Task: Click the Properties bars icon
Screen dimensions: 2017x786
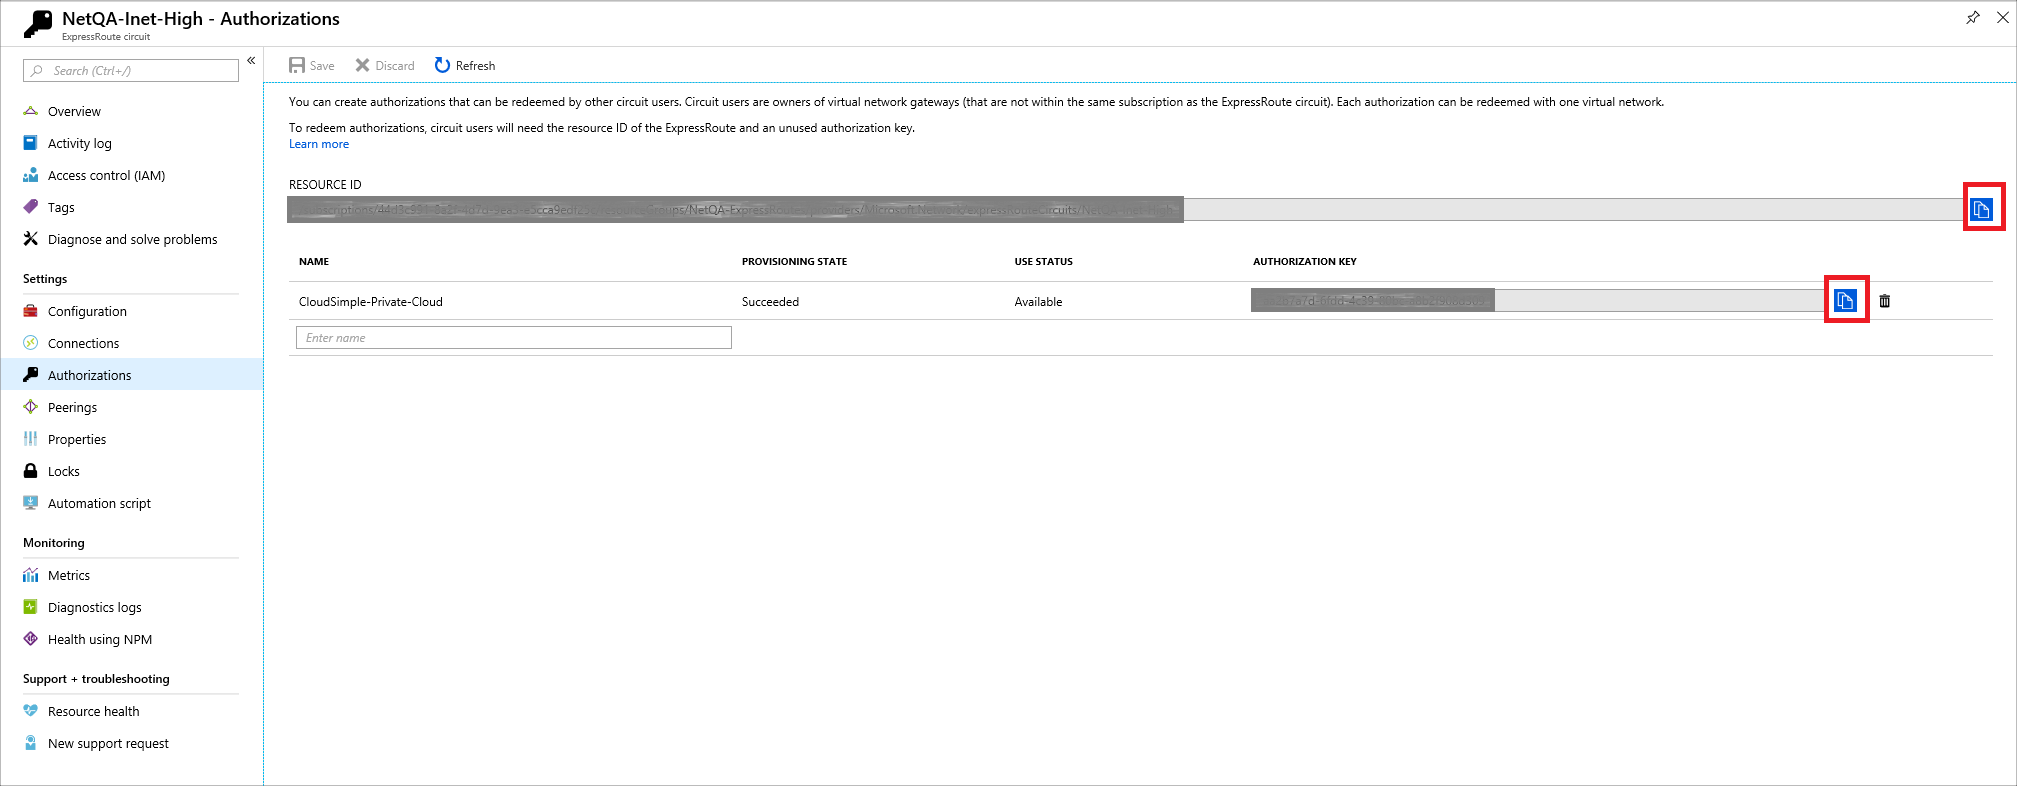Action: tap(30, 439)
